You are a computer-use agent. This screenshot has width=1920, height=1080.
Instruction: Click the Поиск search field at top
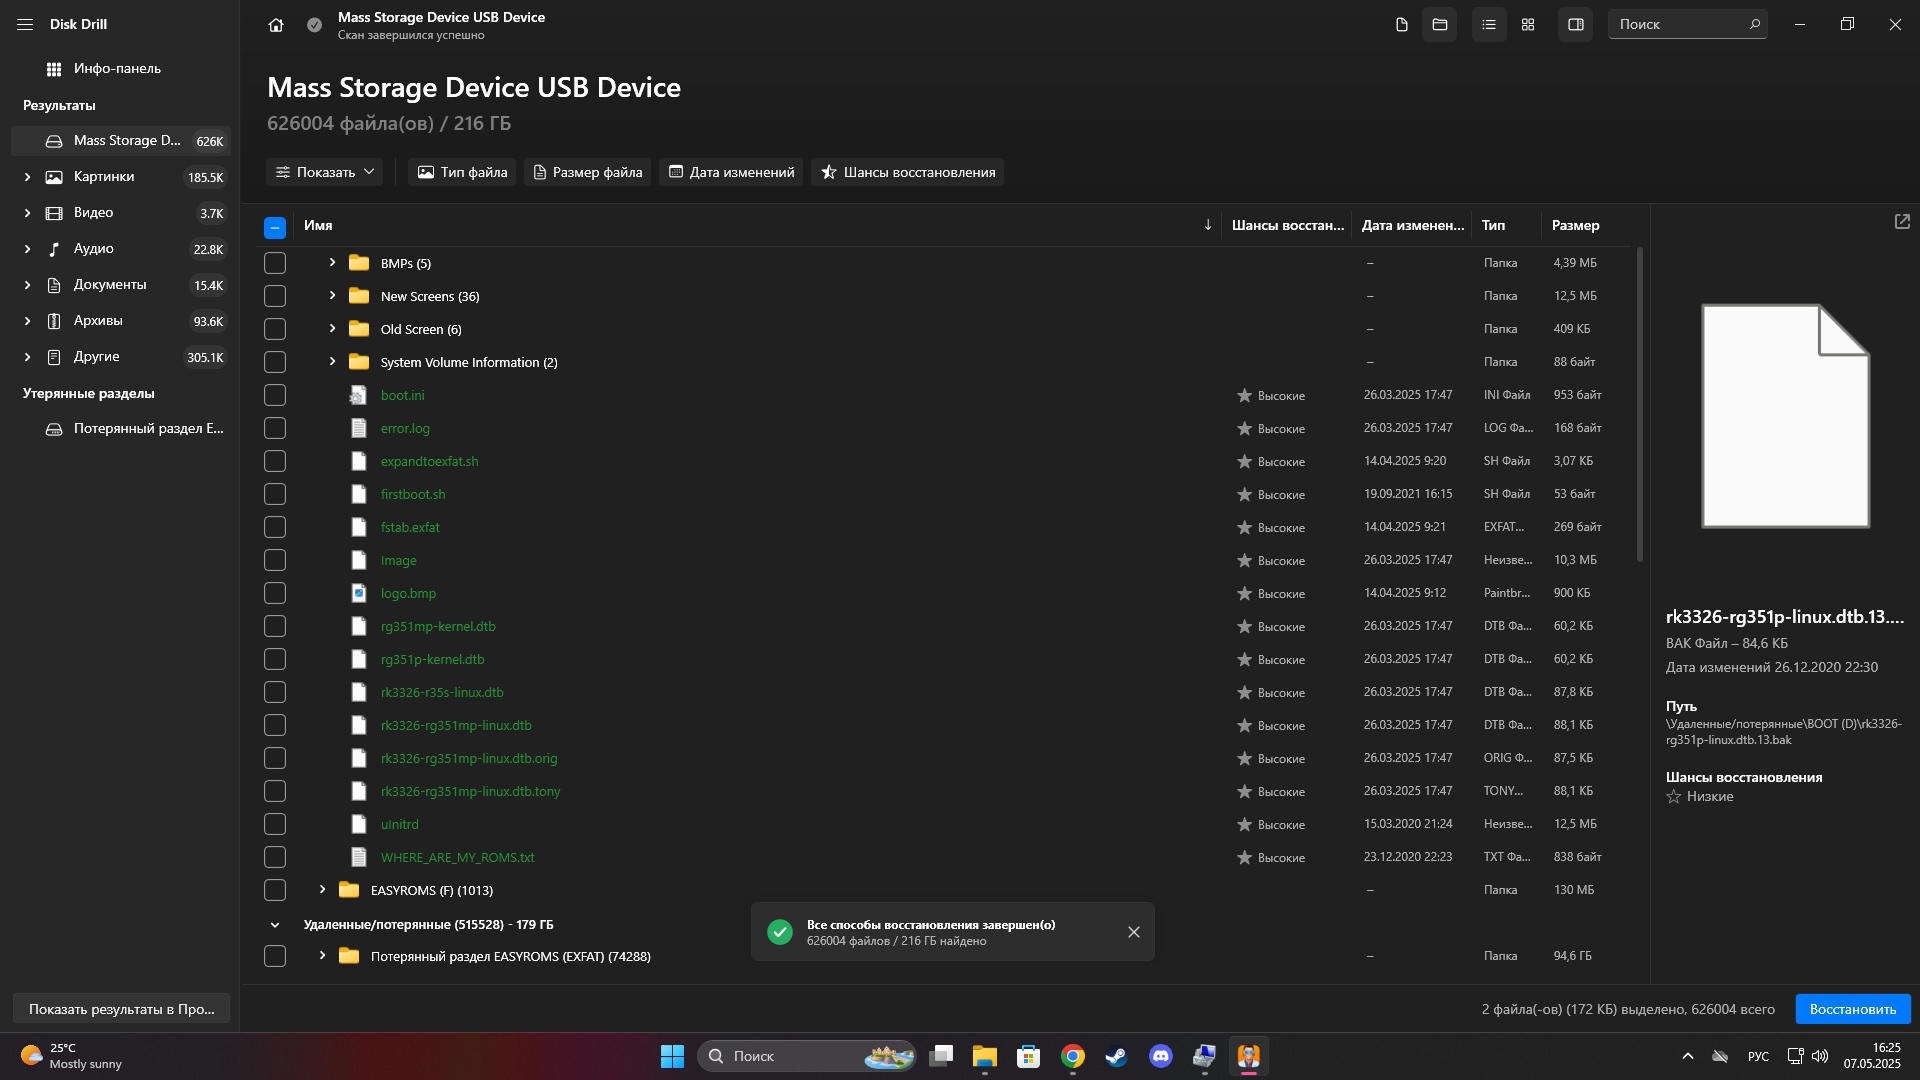coord(1687,24)
